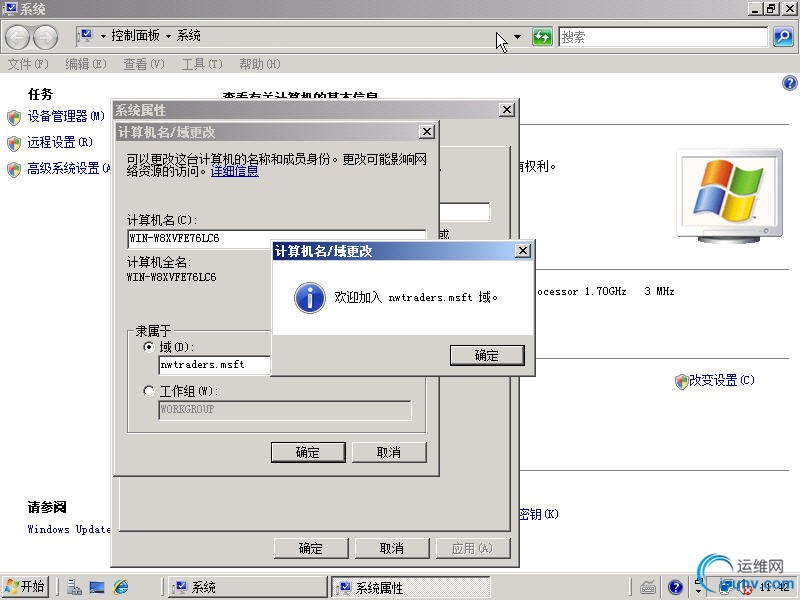This screenshot has height=600, width=800.
Task: Expand the arrow before 控制面板 in breadcrumb
Action: (103, 36)
